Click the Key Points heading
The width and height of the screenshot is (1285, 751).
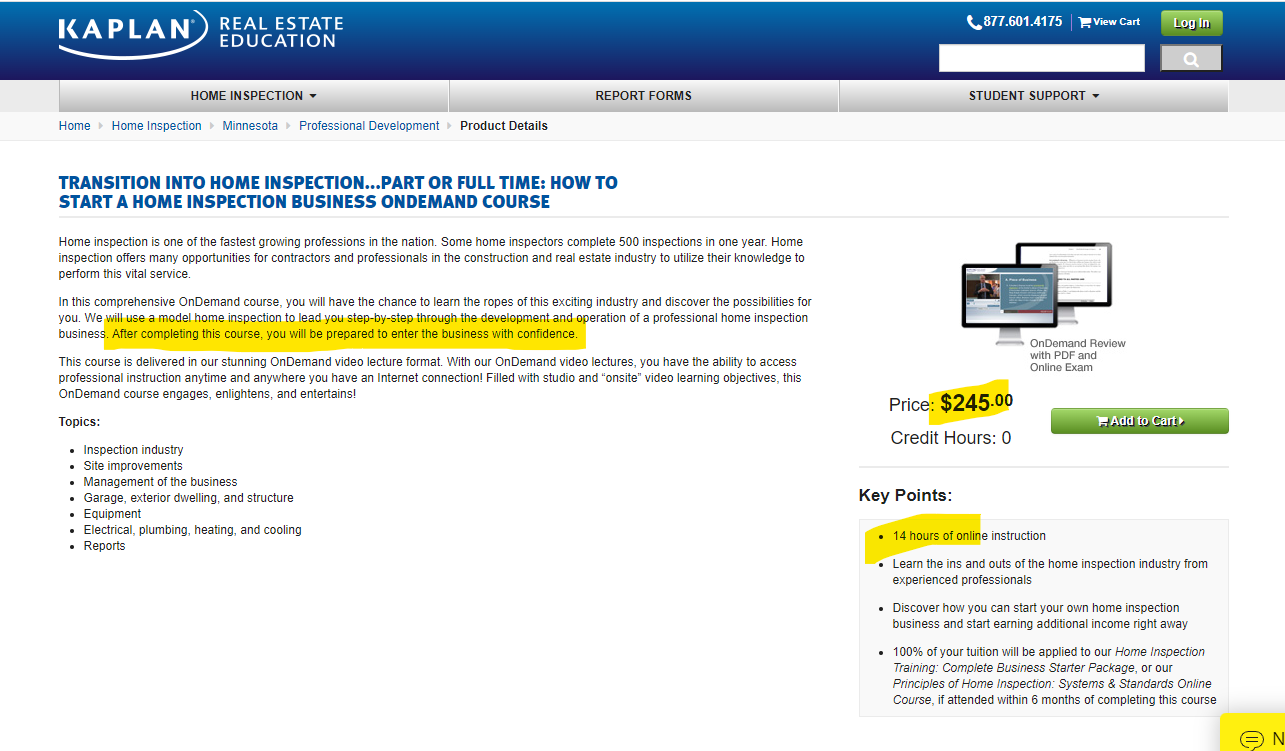click(x=906, y=496)
